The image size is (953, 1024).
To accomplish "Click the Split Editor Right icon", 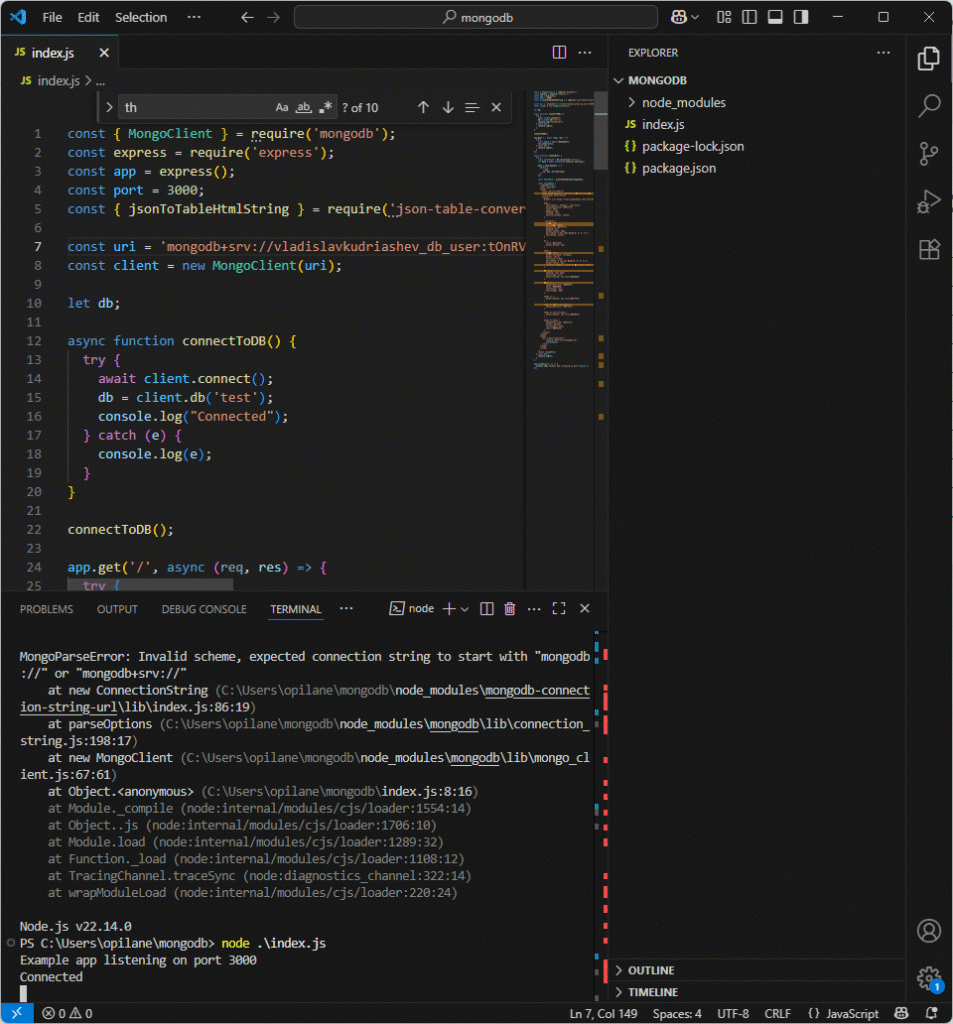I will coord(560,52).
